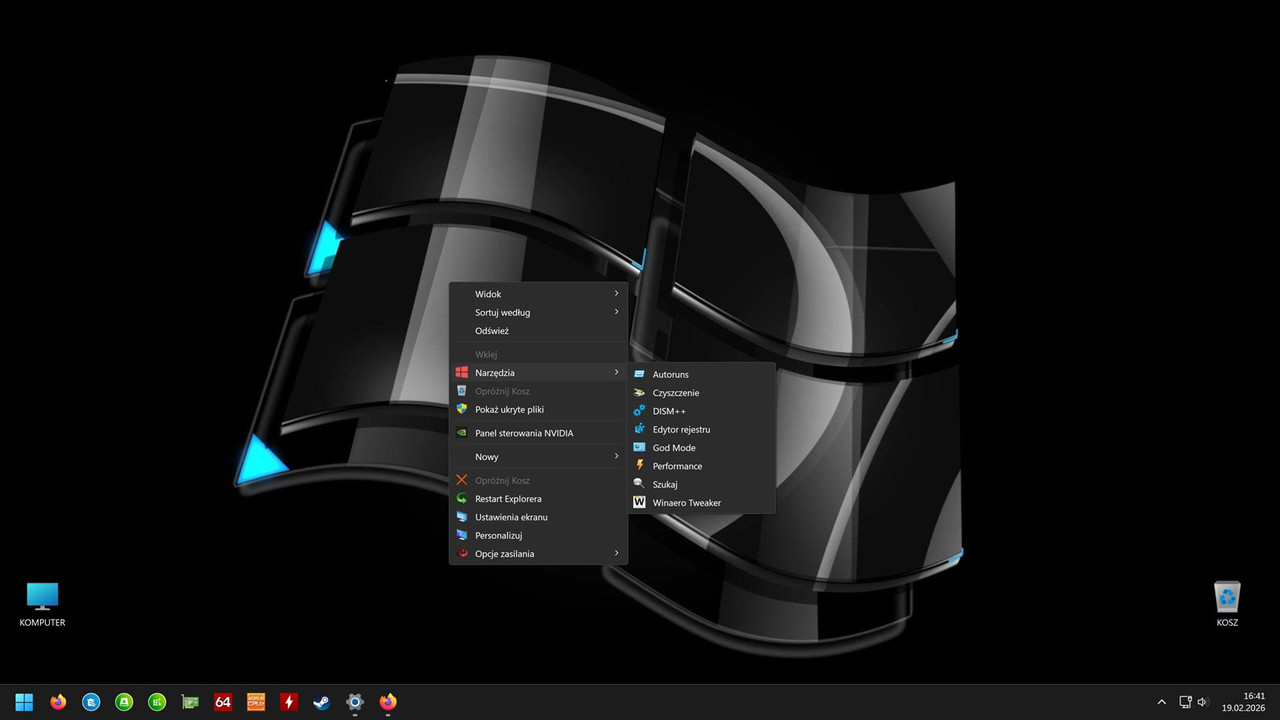
Task: Open Edytor rejestru
Action: 702,429
